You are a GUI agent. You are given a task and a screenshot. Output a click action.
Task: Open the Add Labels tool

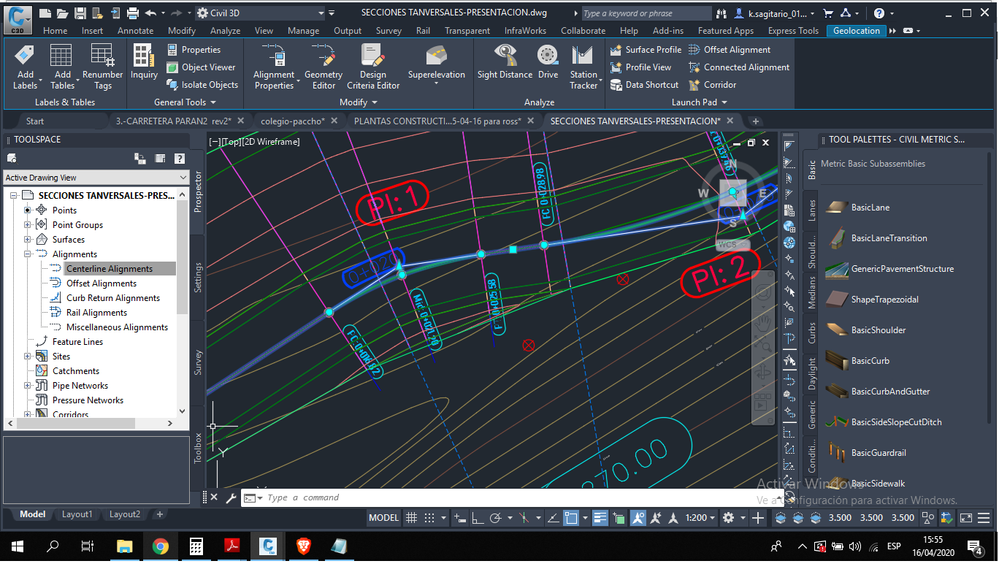coord(25,68)
